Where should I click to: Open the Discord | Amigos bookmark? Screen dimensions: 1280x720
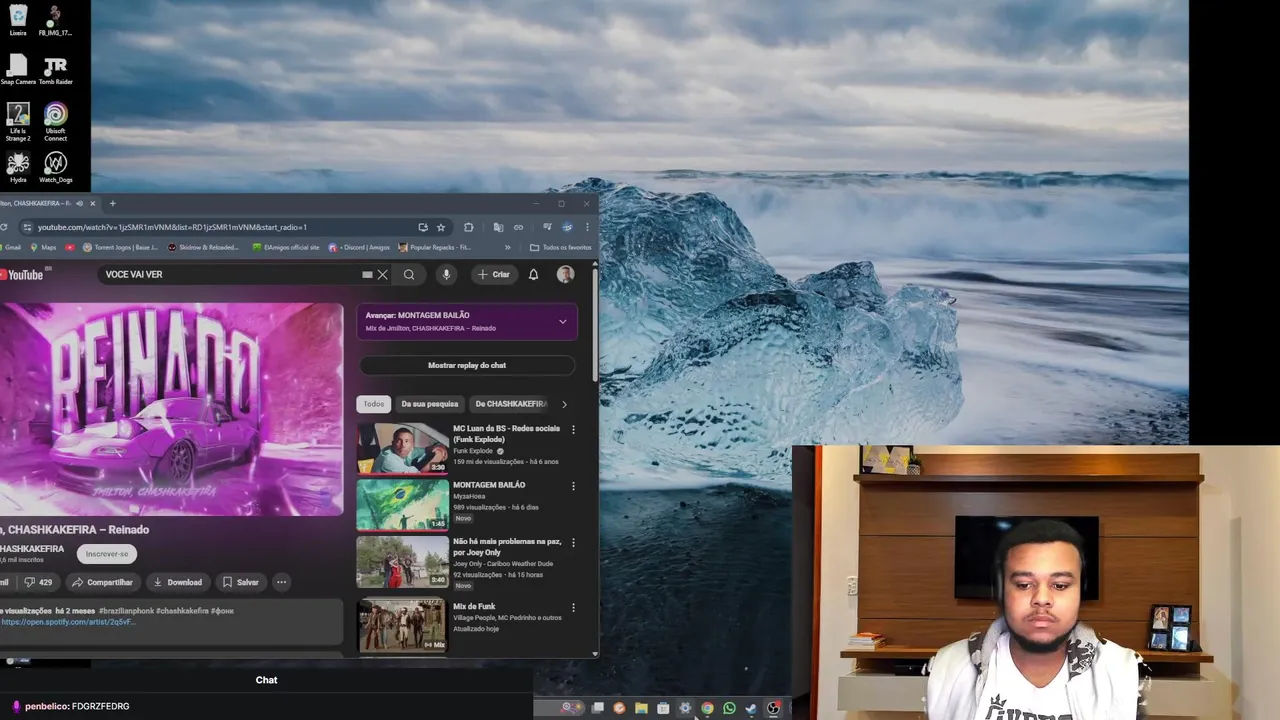pos(360,247)
